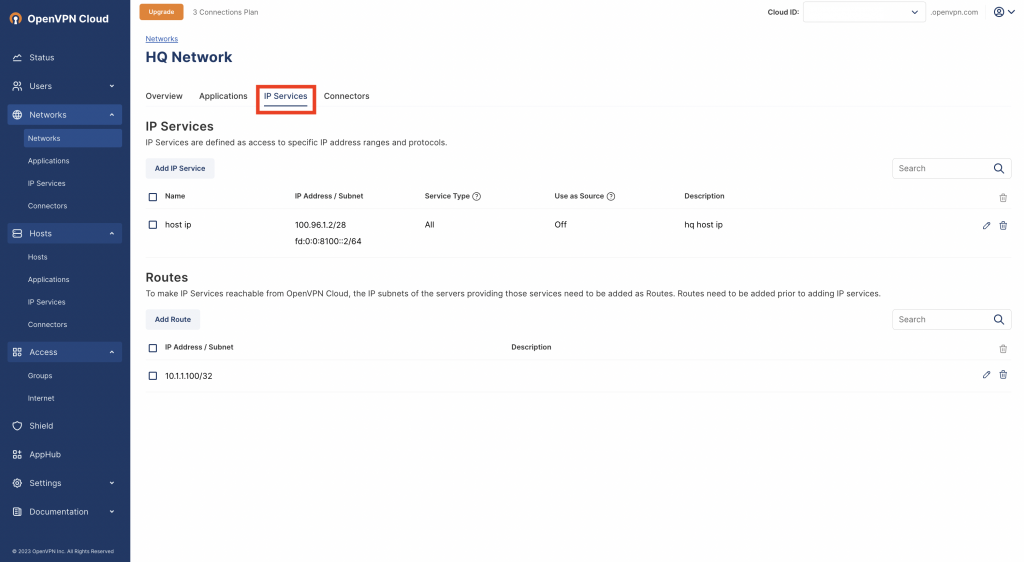The image size is (1024, 562).
Task: Collapse the Access menu chevron
Action: [x=112, y=352]
